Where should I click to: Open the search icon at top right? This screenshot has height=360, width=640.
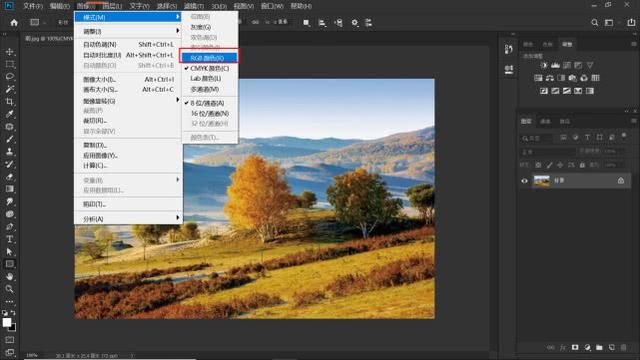point(595,23)
